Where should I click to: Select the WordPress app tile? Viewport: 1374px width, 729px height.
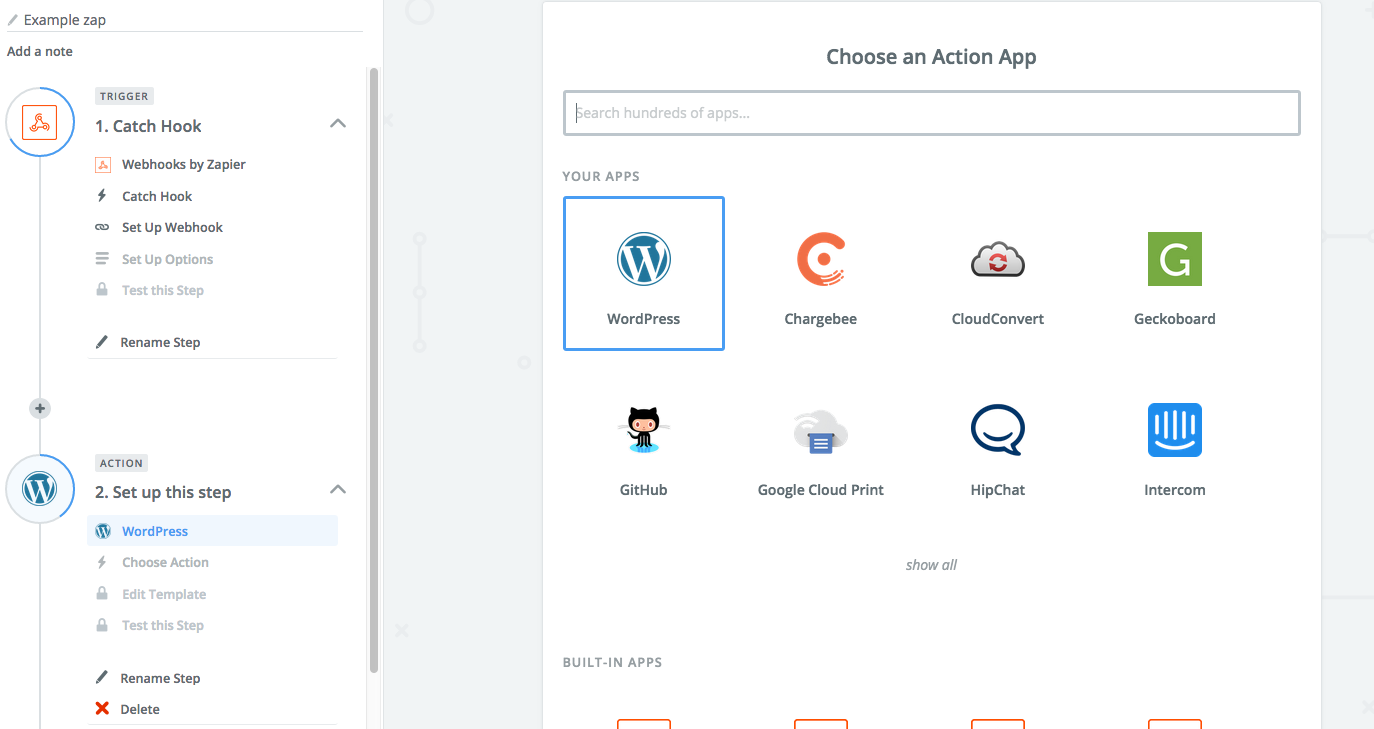pos(644,273)
